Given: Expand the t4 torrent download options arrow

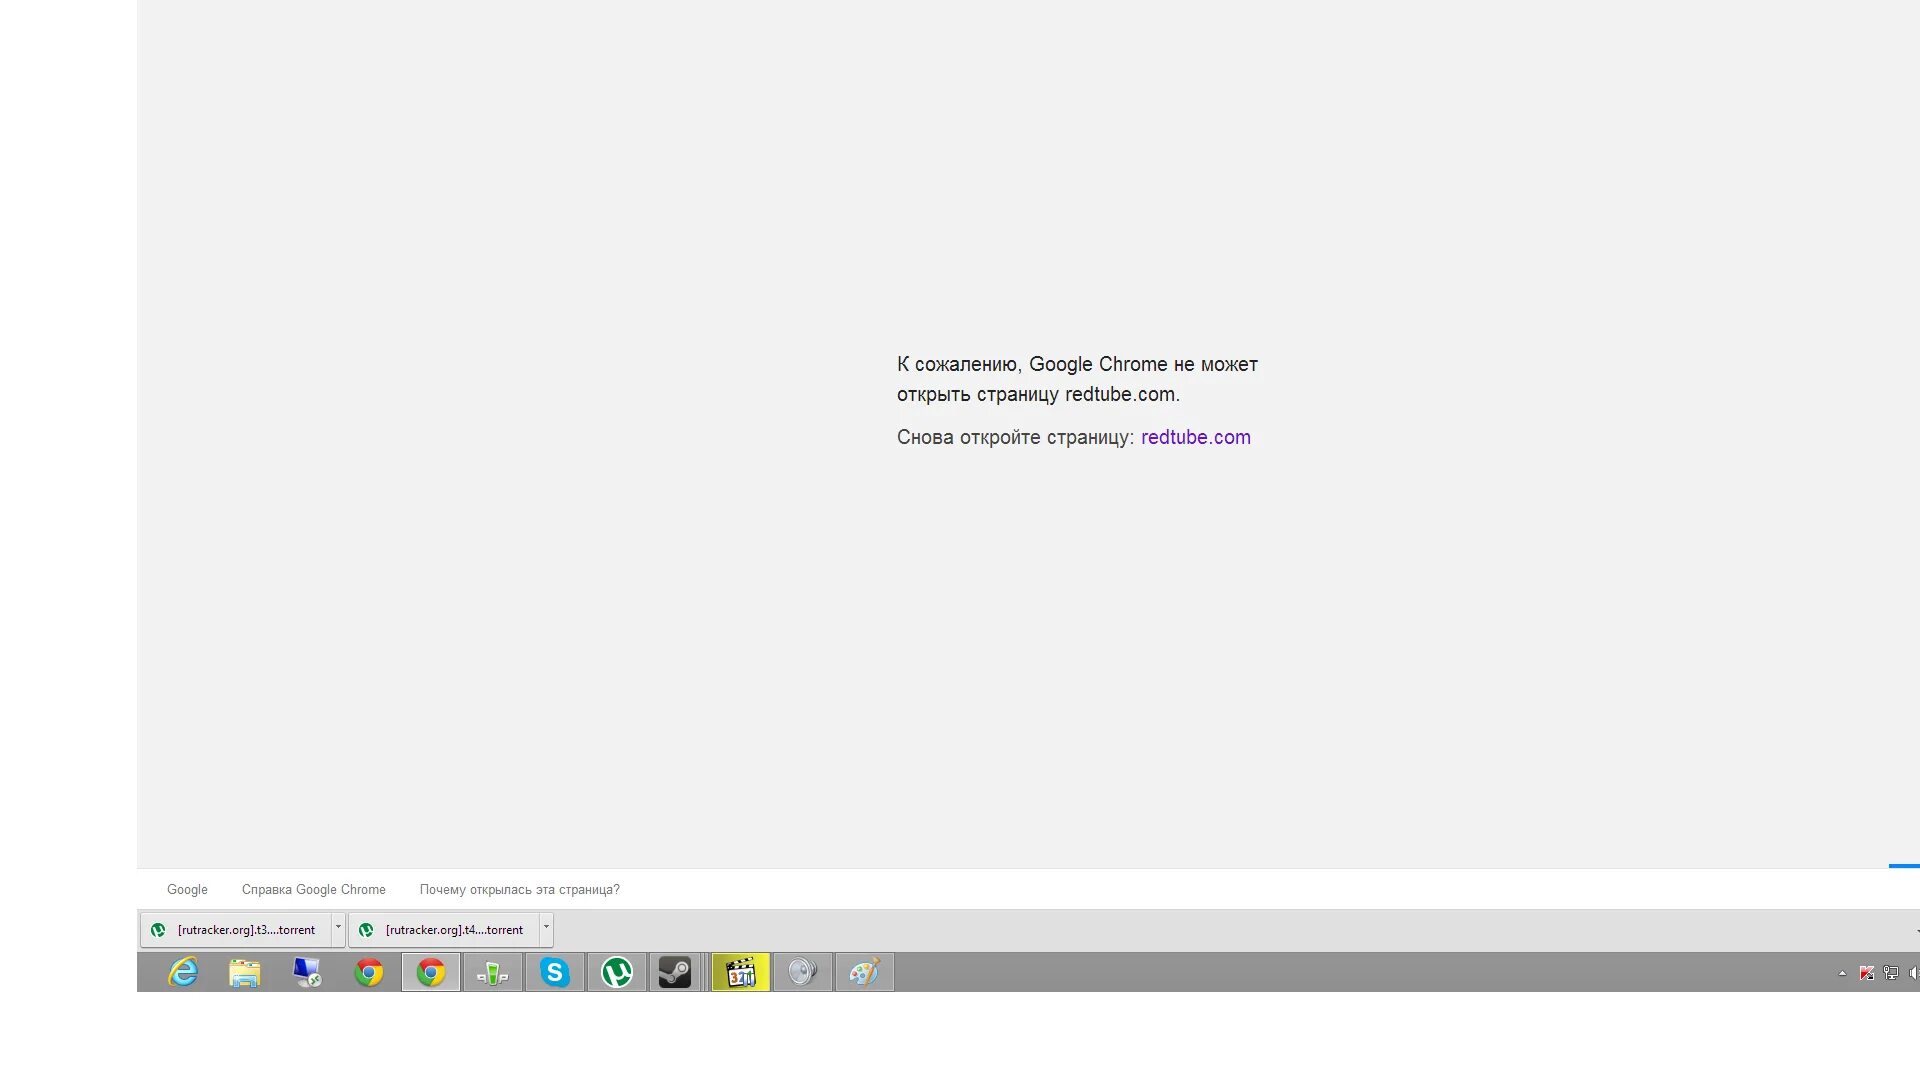Looking at the screenshot, I should (x=546, y=928).
